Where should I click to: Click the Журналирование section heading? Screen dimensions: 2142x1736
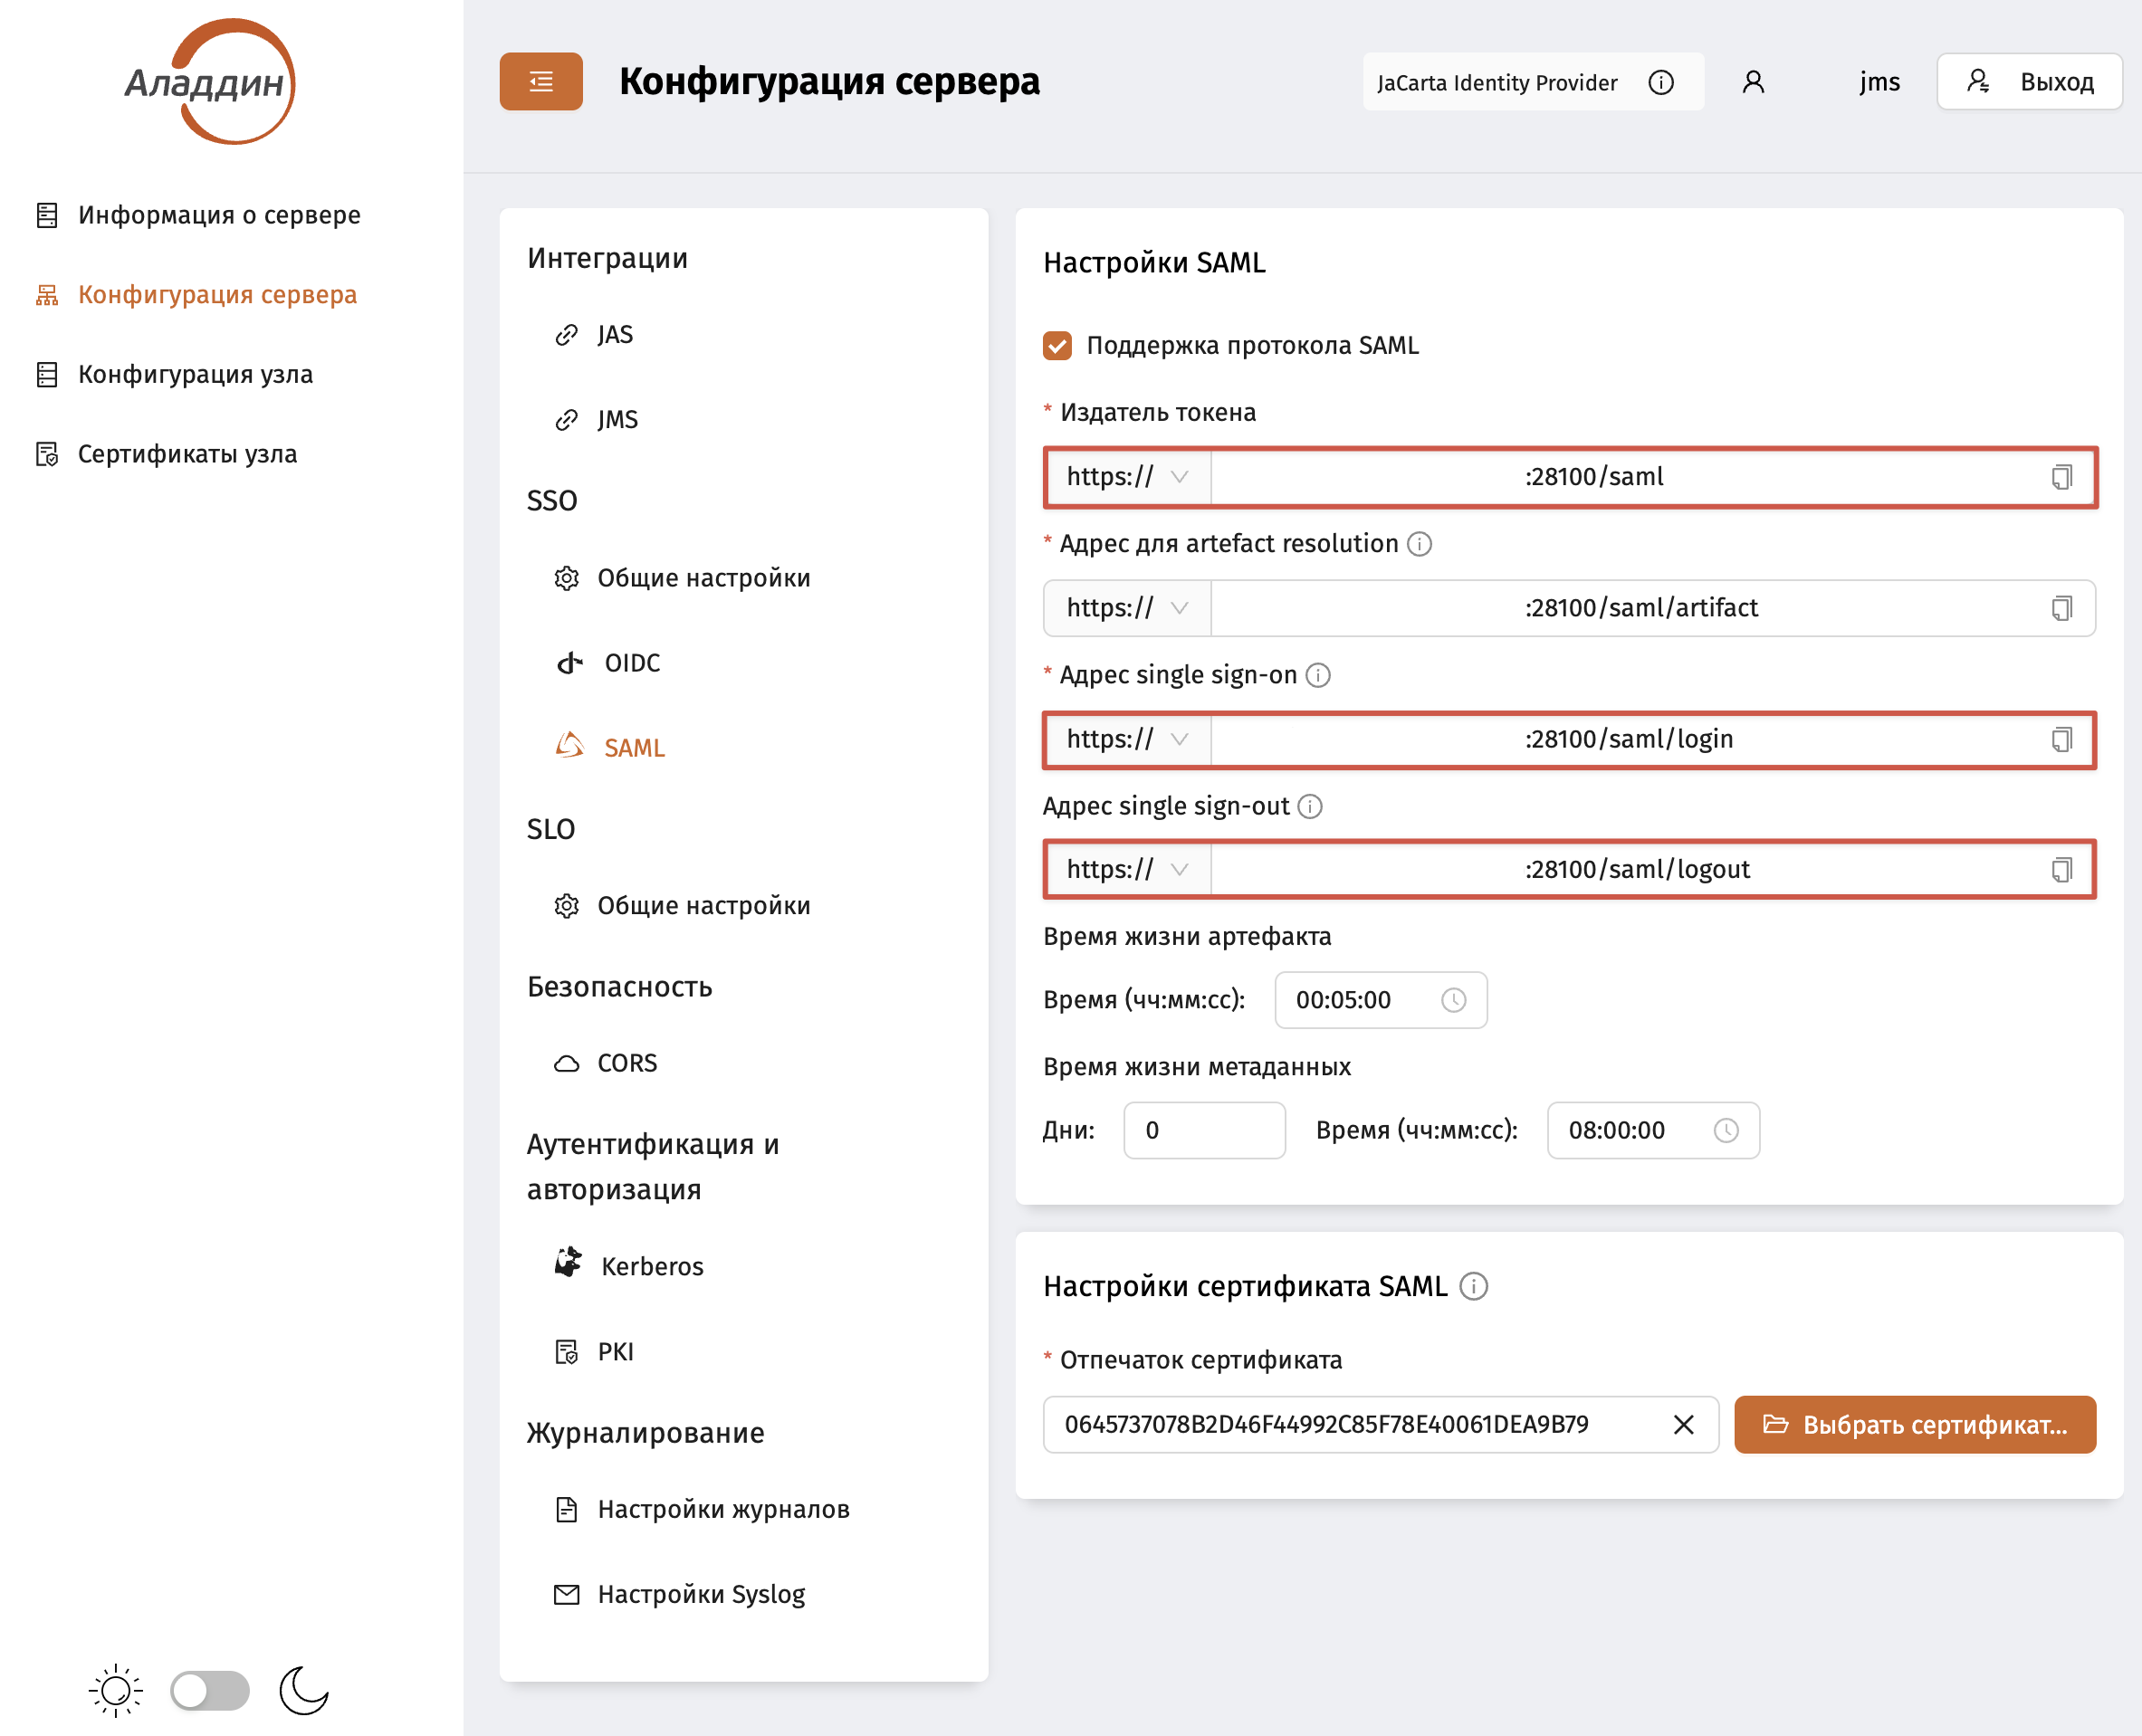click(645, 1433)
